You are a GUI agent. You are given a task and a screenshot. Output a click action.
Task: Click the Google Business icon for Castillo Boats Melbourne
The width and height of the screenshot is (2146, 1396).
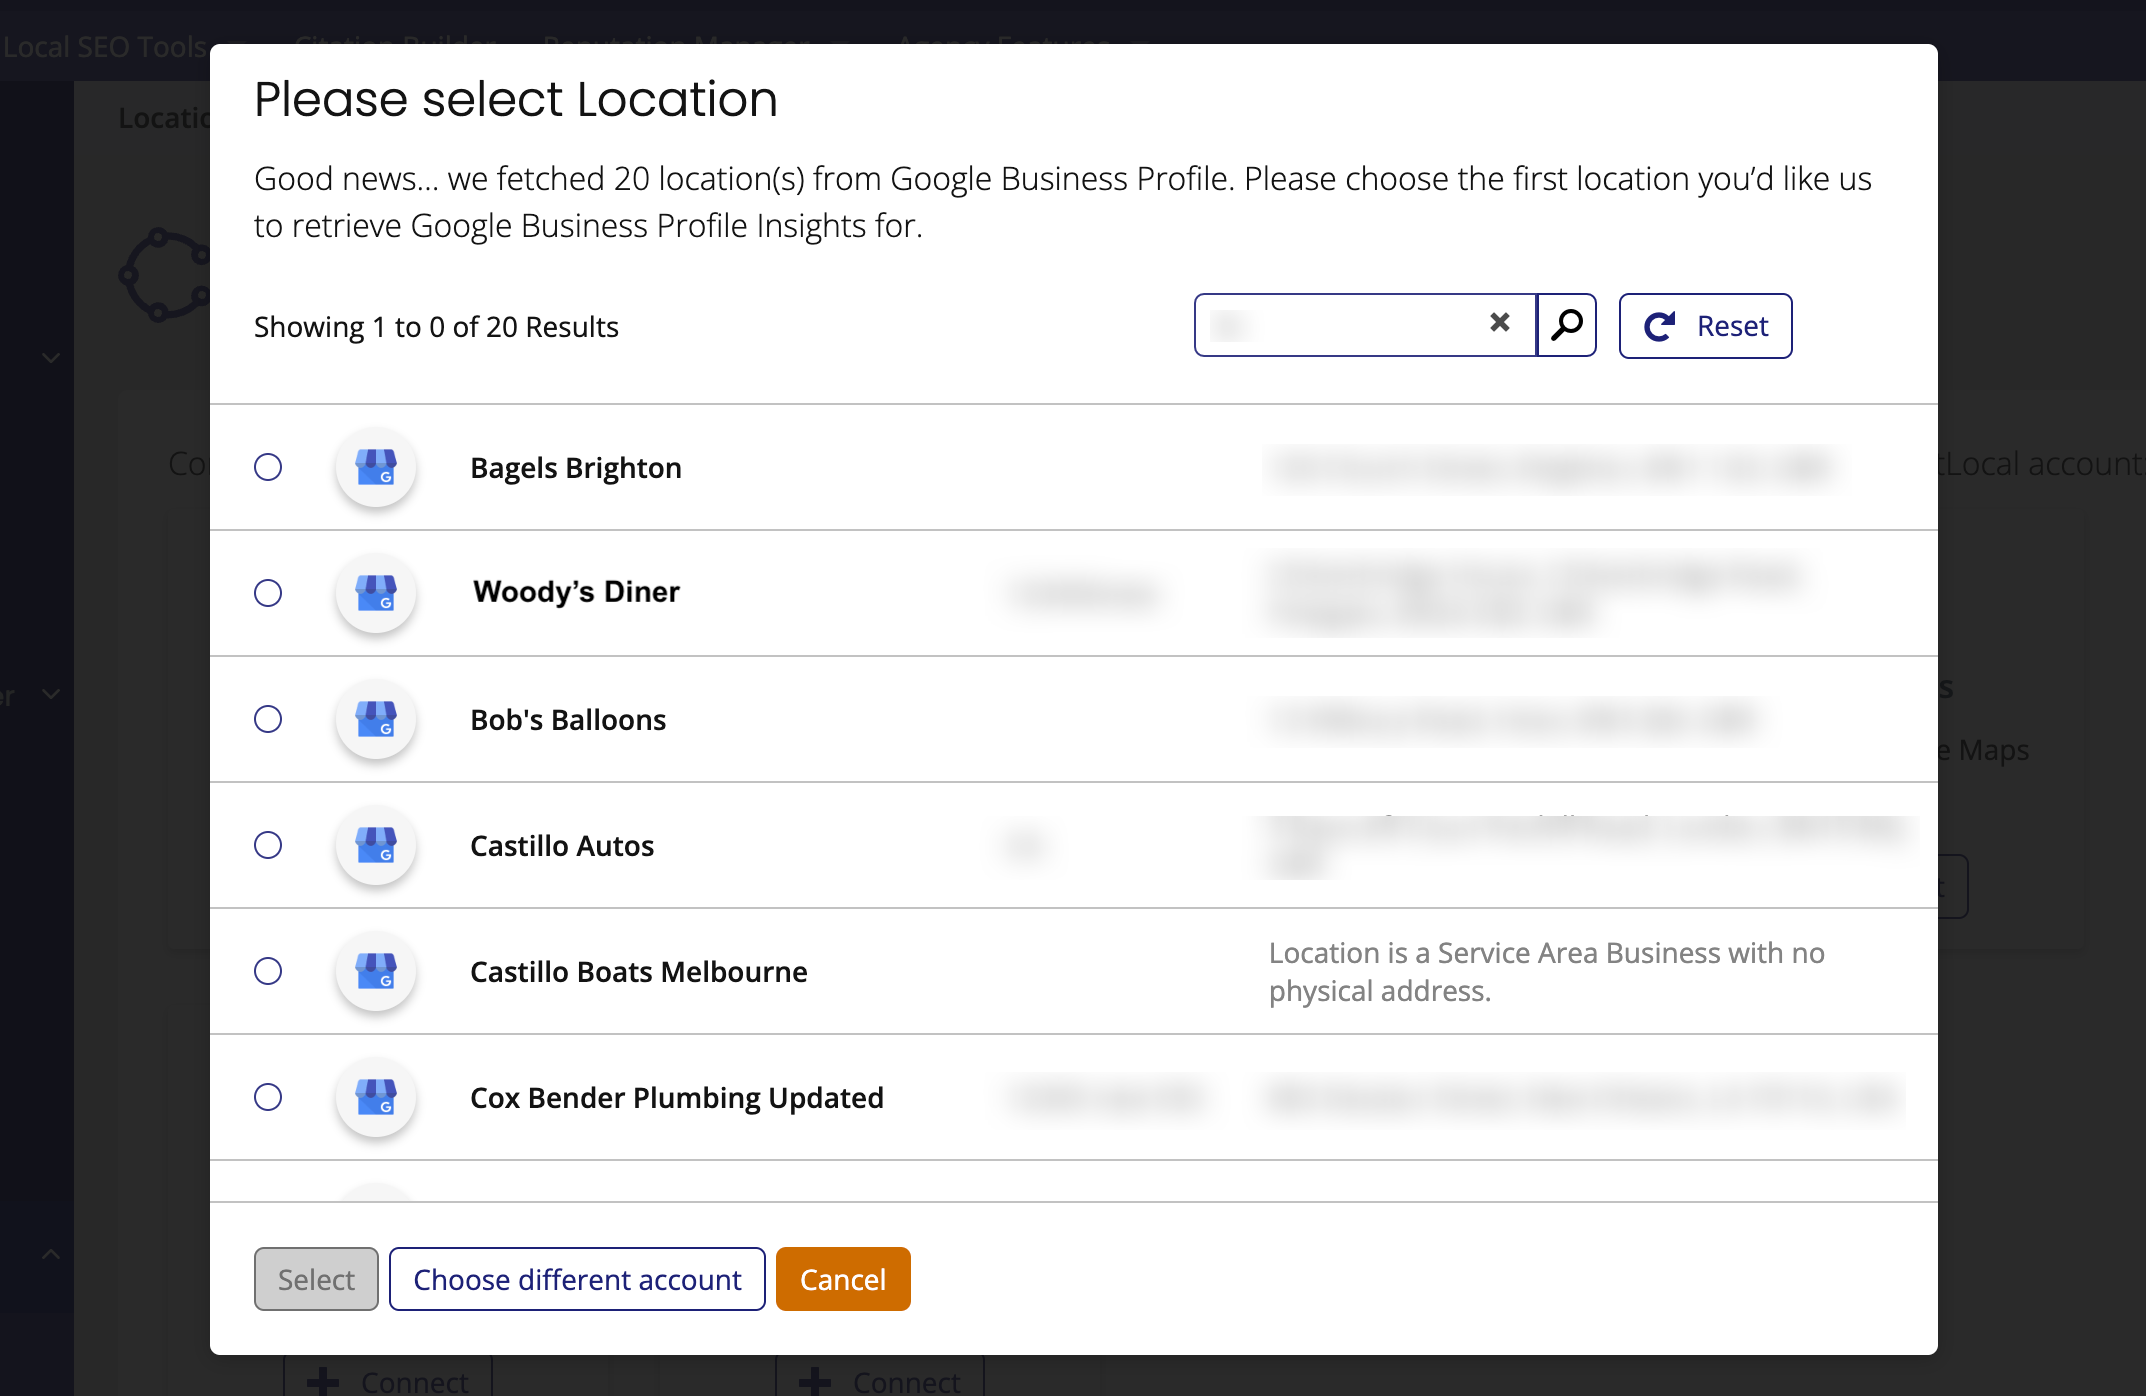tap(376, 971)
